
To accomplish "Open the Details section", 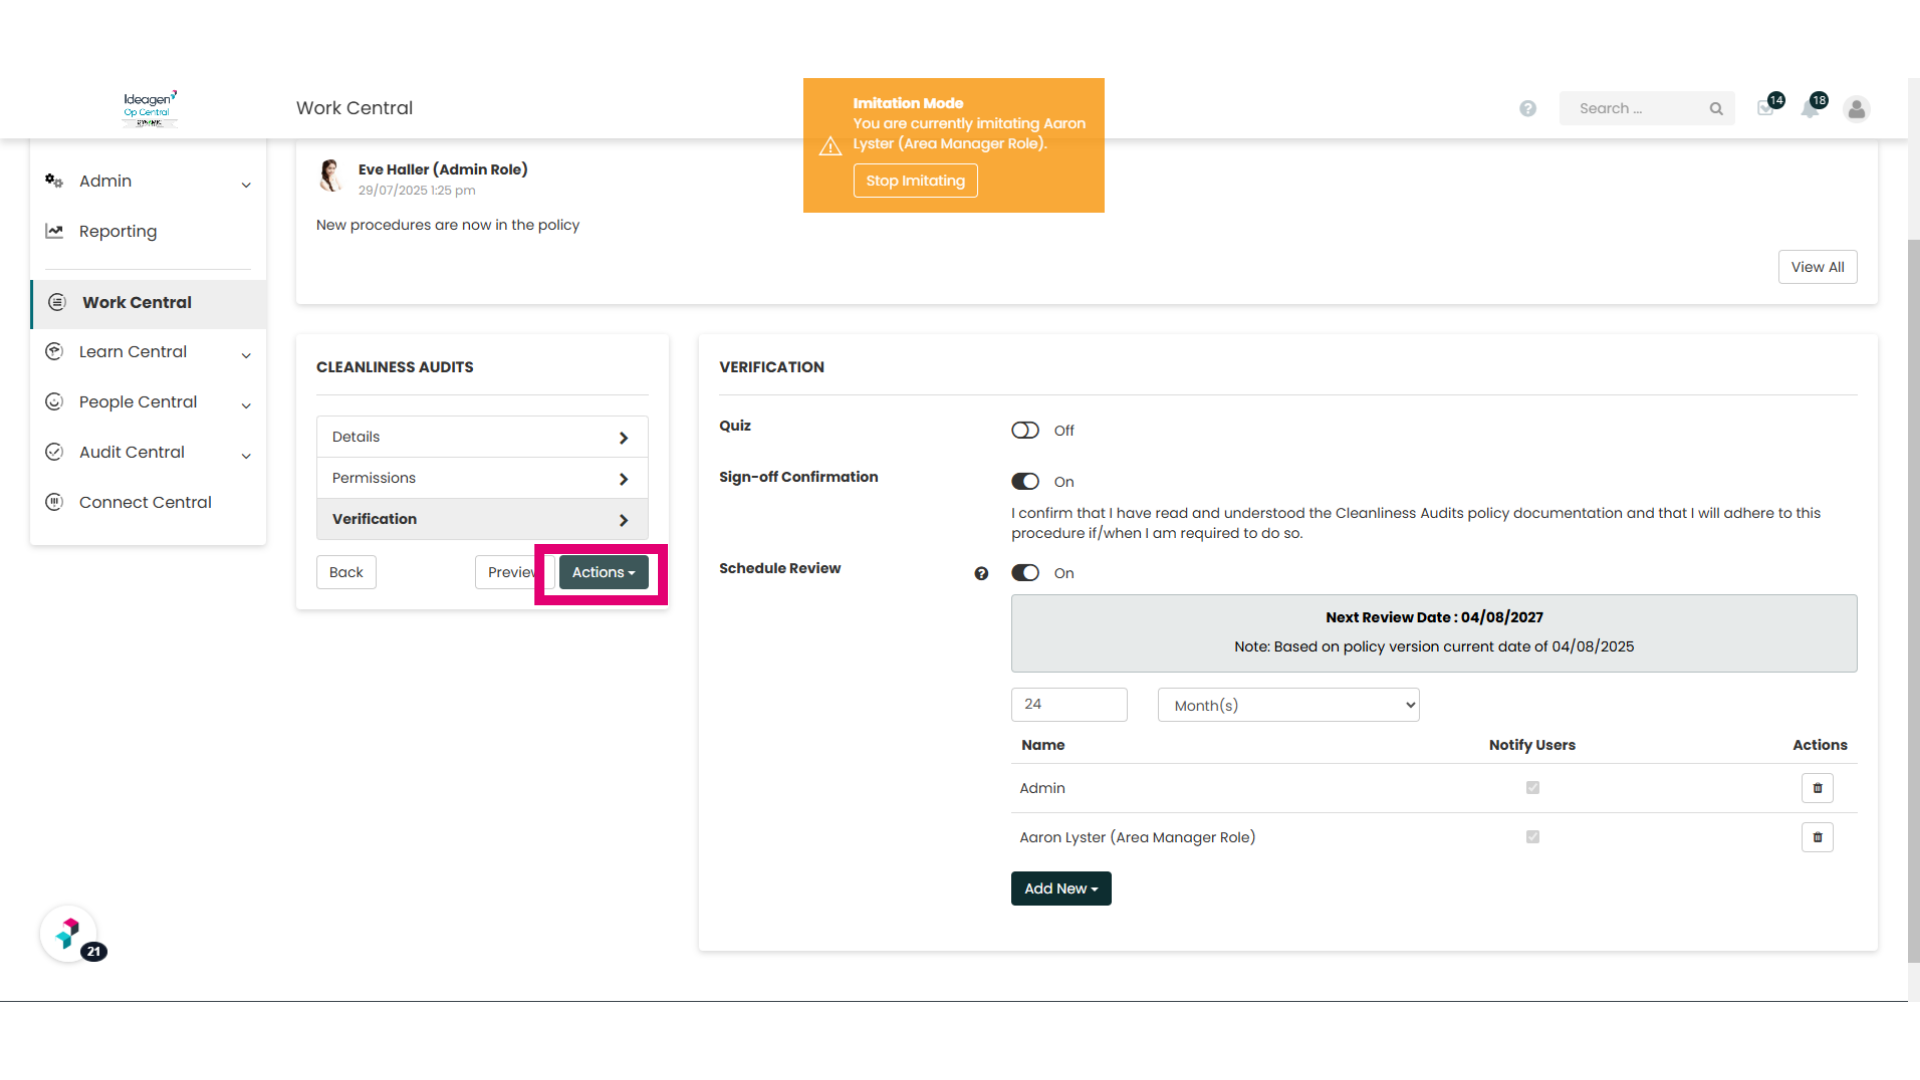I will click(482, 437).
